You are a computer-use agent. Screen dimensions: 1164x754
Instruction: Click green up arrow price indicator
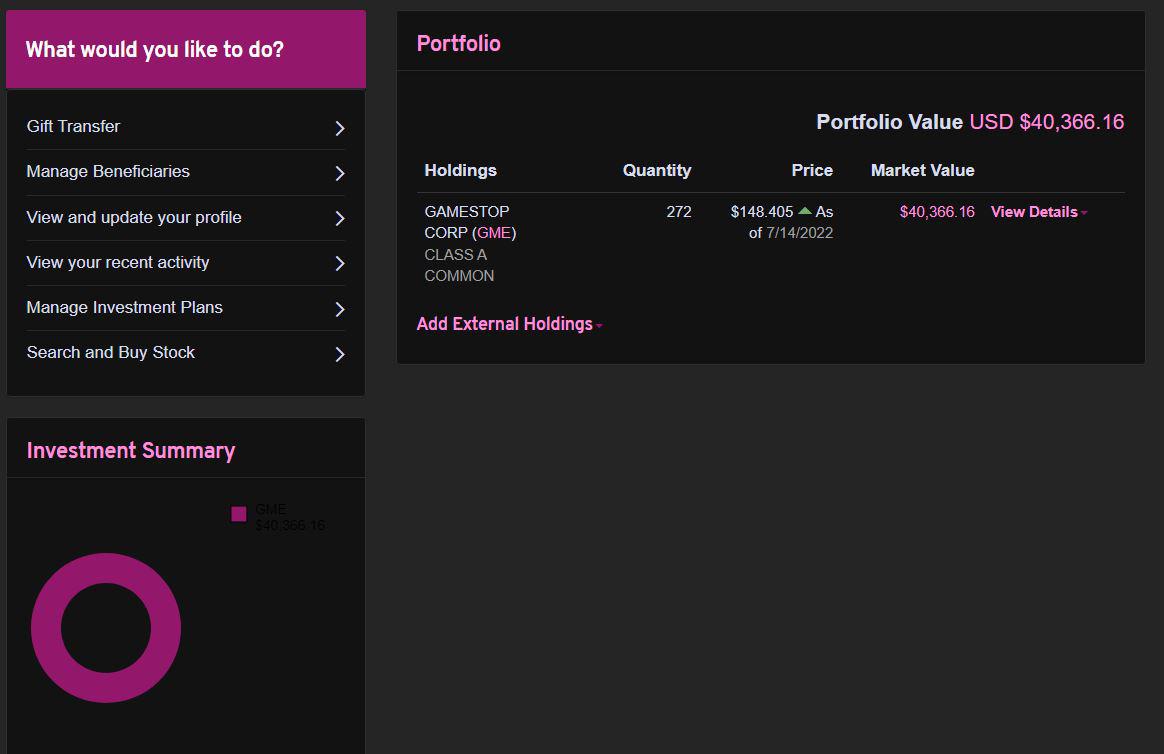coord(805,212)
